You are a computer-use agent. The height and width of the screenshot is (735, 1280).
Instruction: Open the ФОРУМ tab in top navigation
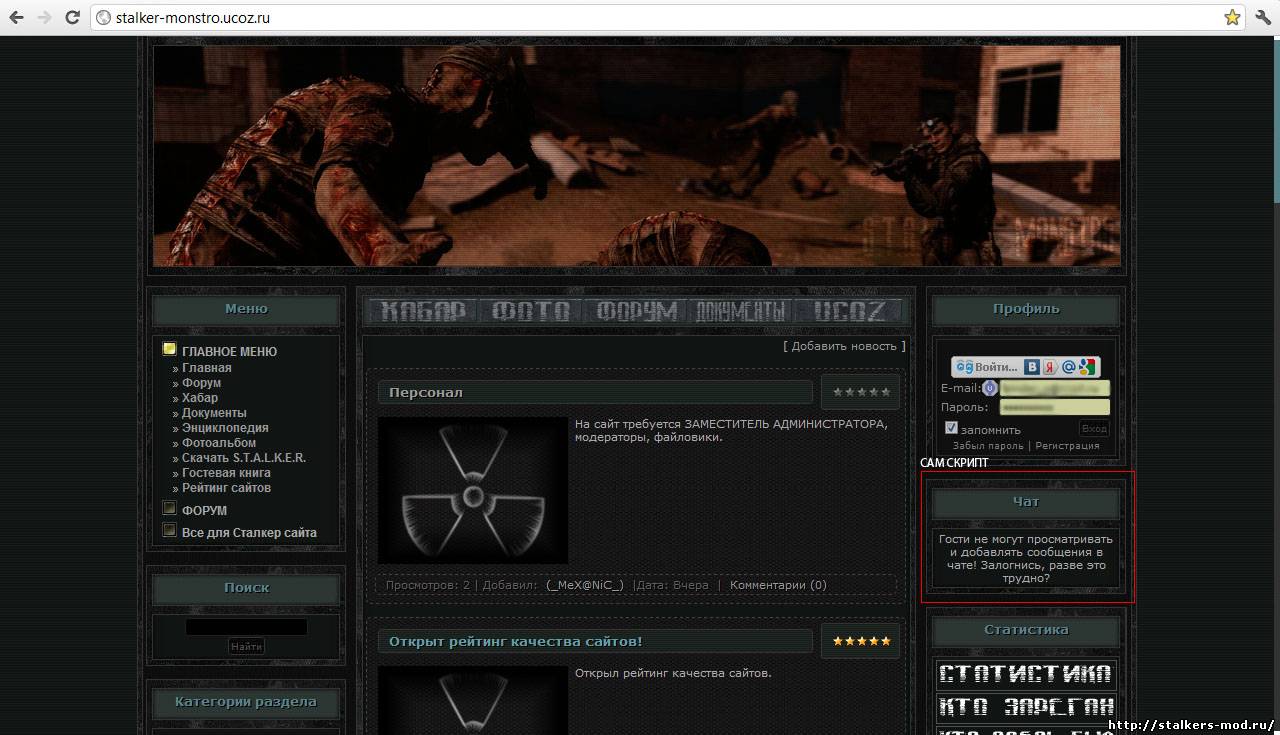pyautogui.click(x=637, y=311)
